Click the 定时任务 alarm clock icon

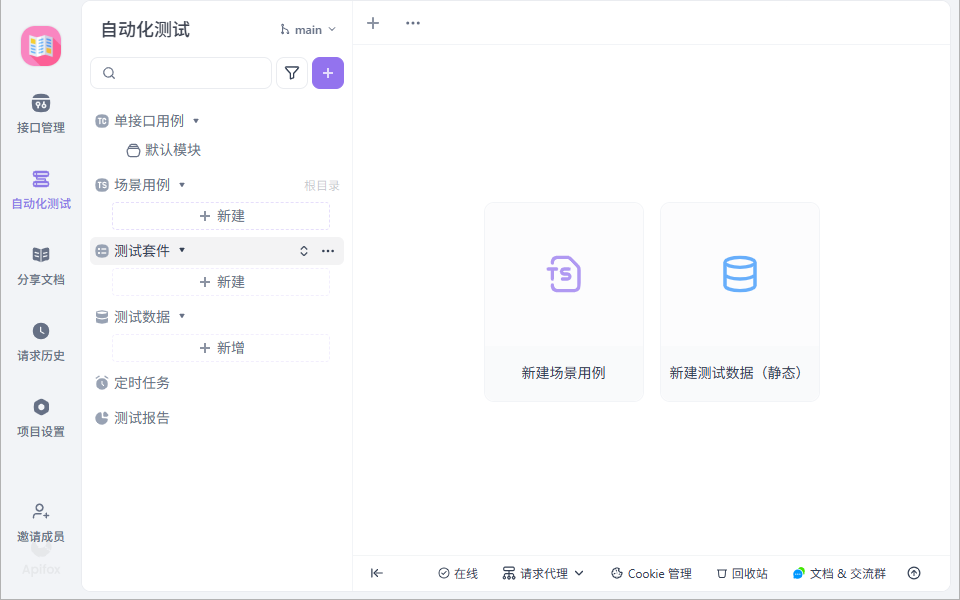102,383
